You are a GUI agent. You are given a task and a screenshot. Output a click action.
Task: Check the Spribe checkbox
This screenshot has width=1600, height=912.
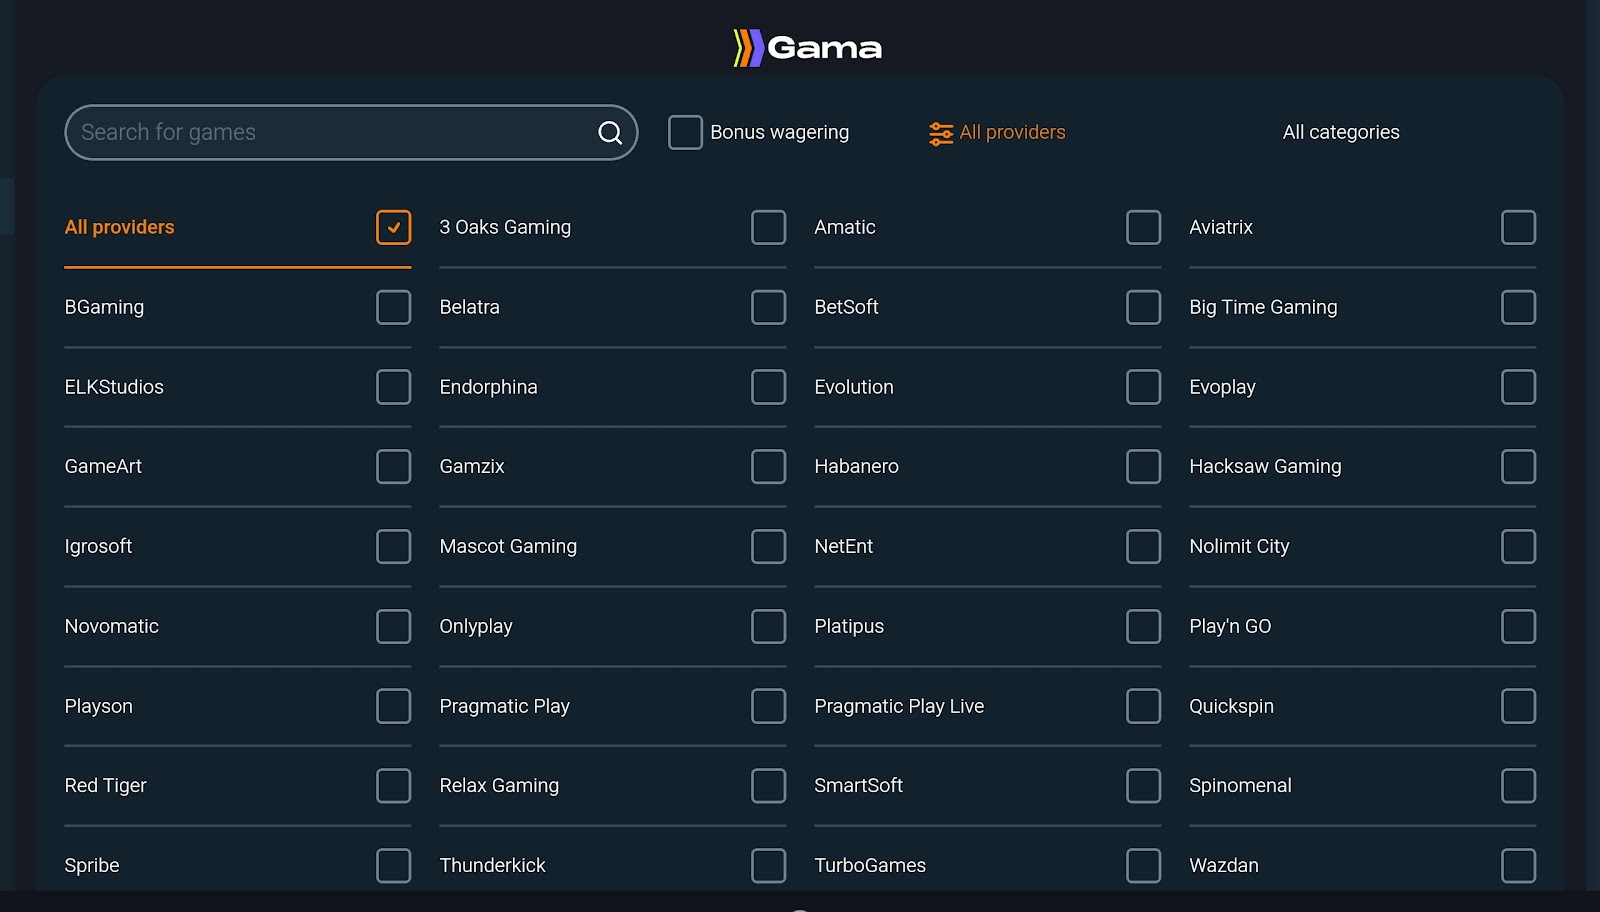(394, 866)
